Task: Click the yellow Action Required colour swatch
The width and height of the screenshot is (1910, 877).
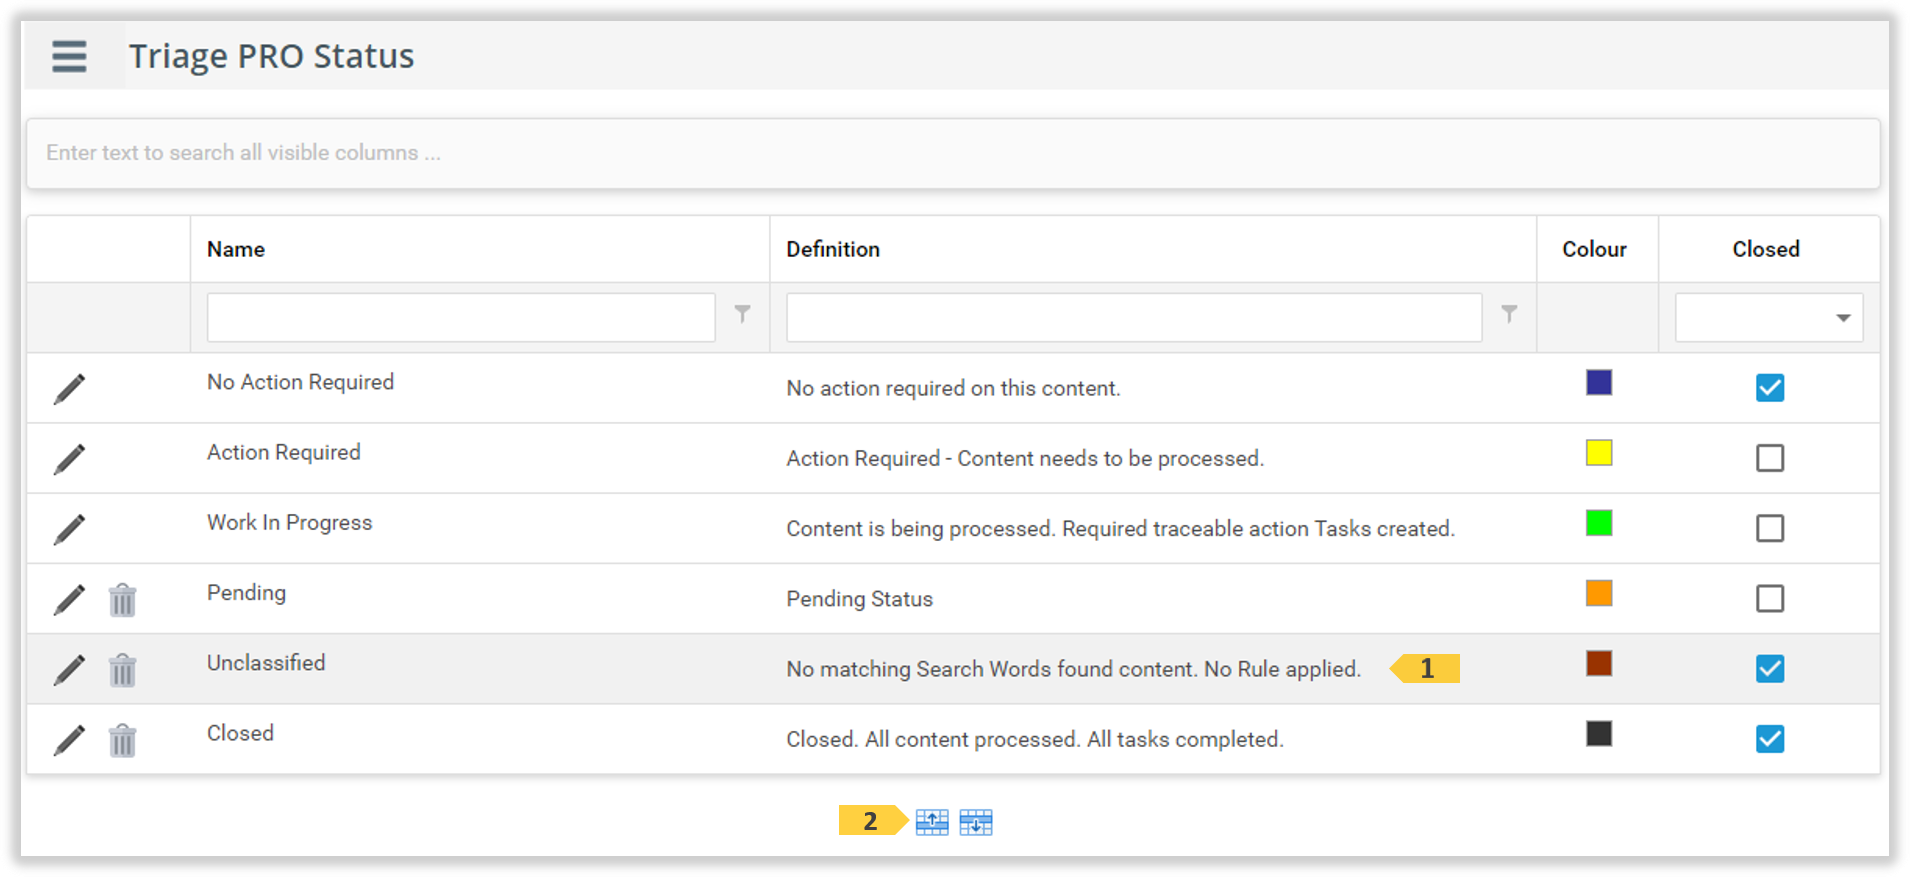Action: [1598, 453]
